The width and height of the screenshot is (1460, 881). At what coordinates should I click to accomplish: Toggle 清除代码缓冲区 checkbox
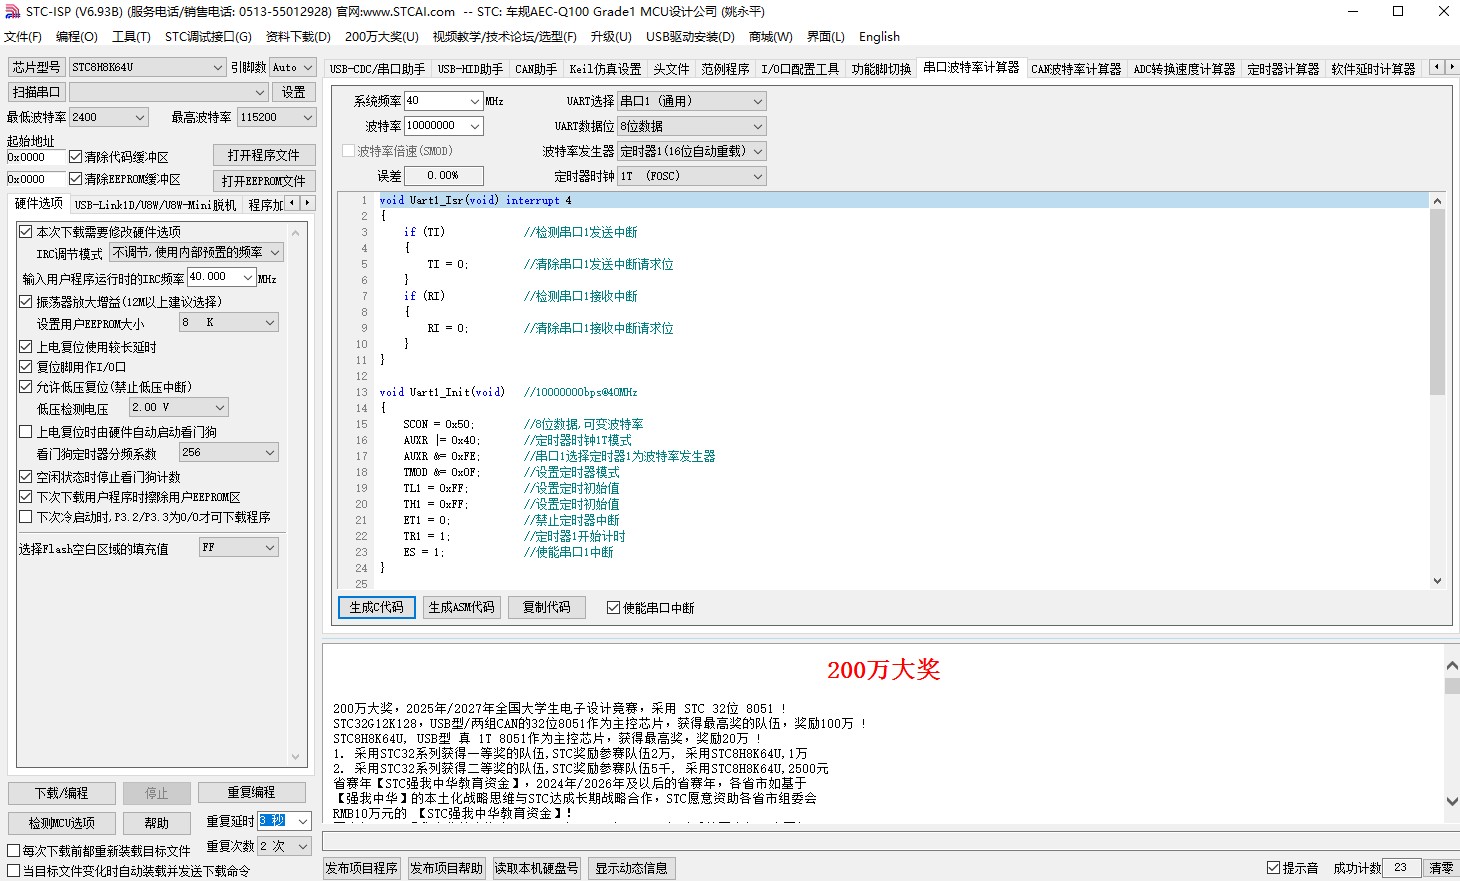[x=75, y=157]
